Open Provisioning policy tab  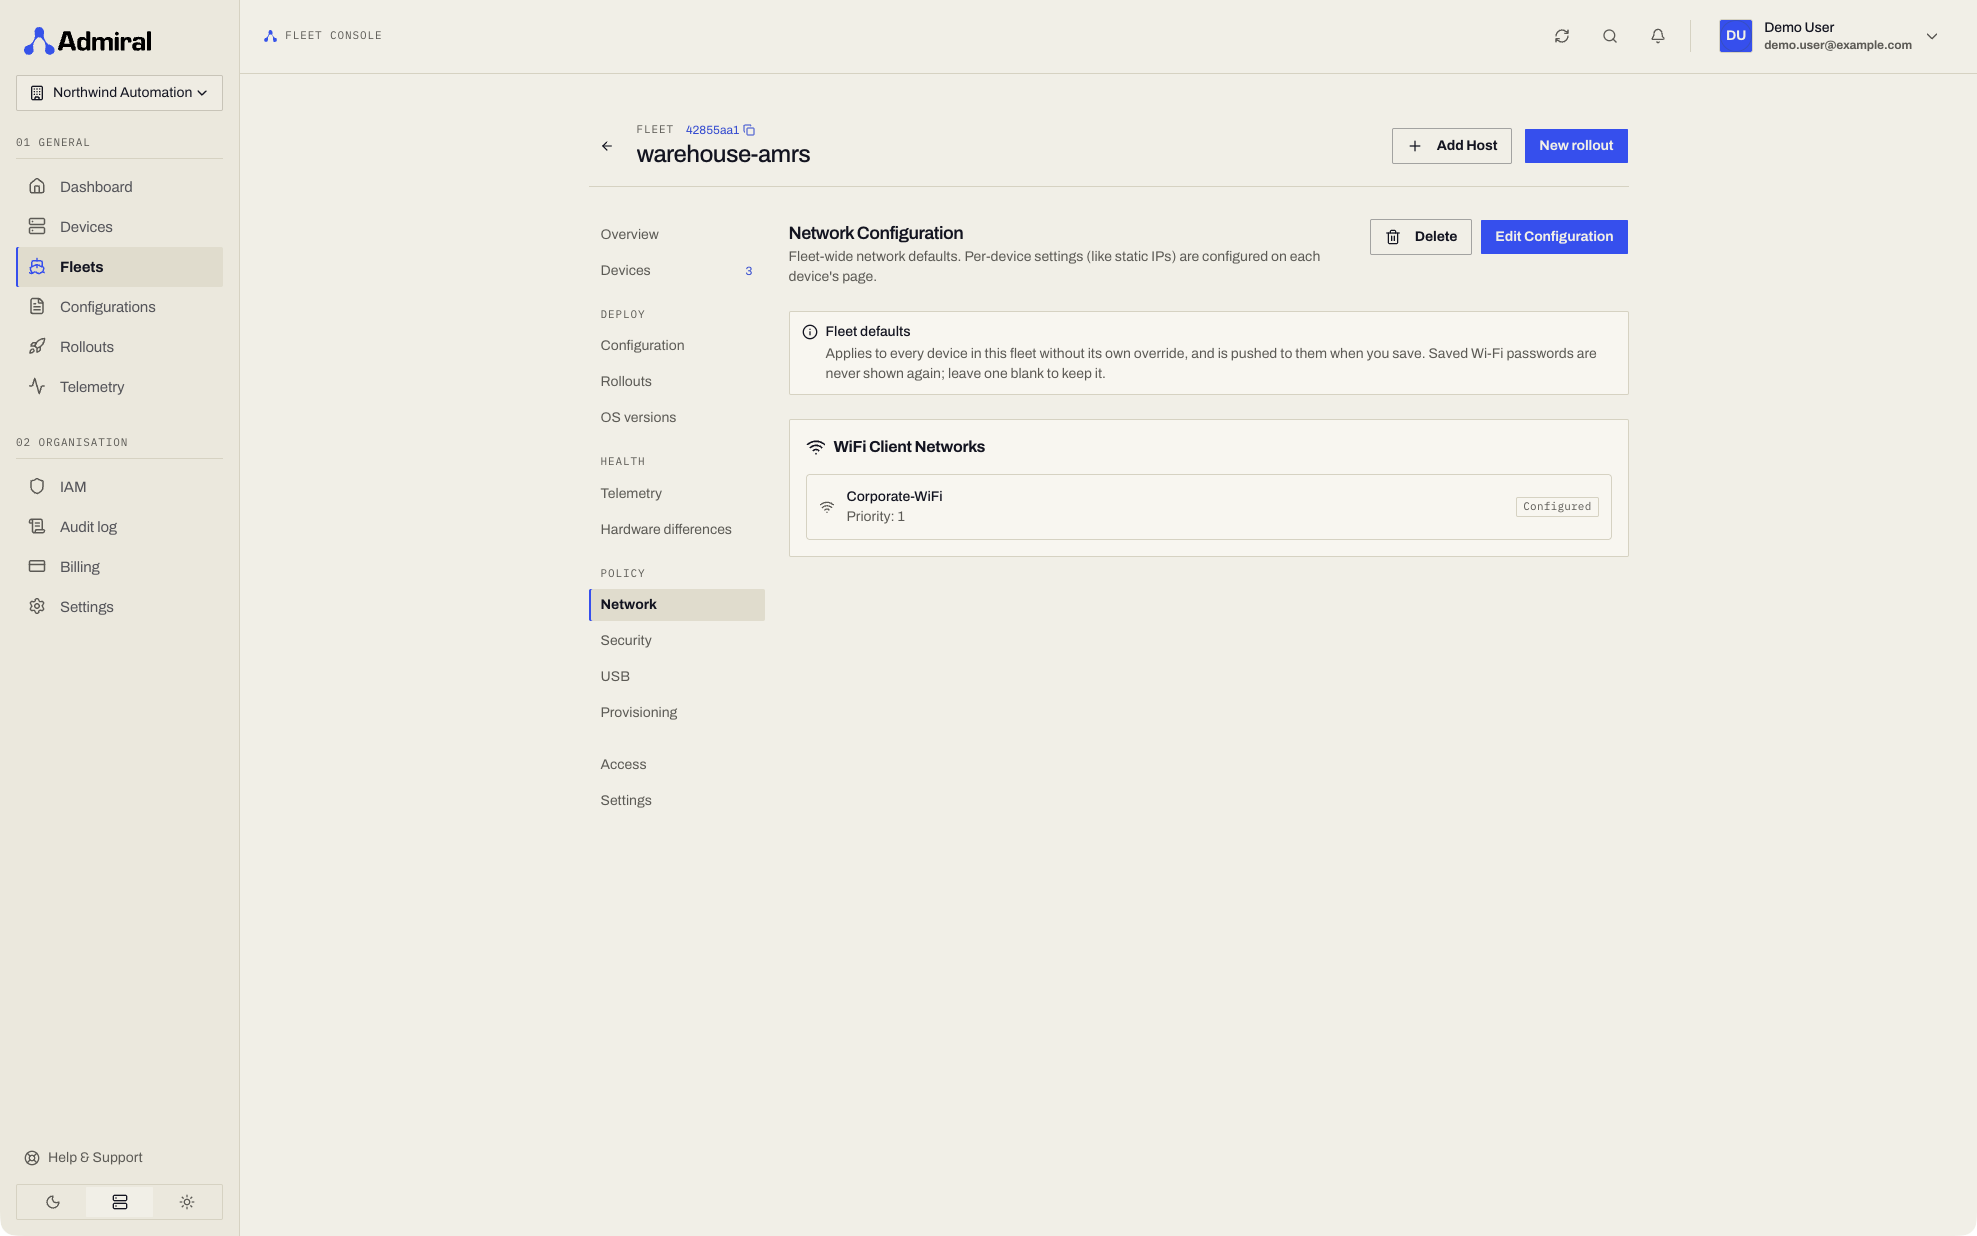(677, 713)
